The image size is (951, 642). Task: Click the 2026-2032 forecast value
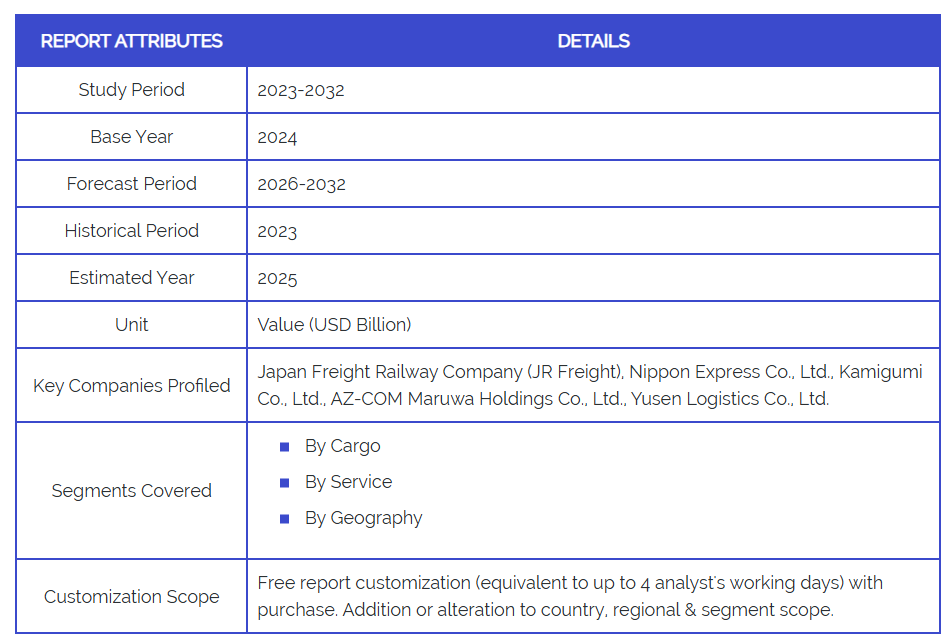[301, 184]
